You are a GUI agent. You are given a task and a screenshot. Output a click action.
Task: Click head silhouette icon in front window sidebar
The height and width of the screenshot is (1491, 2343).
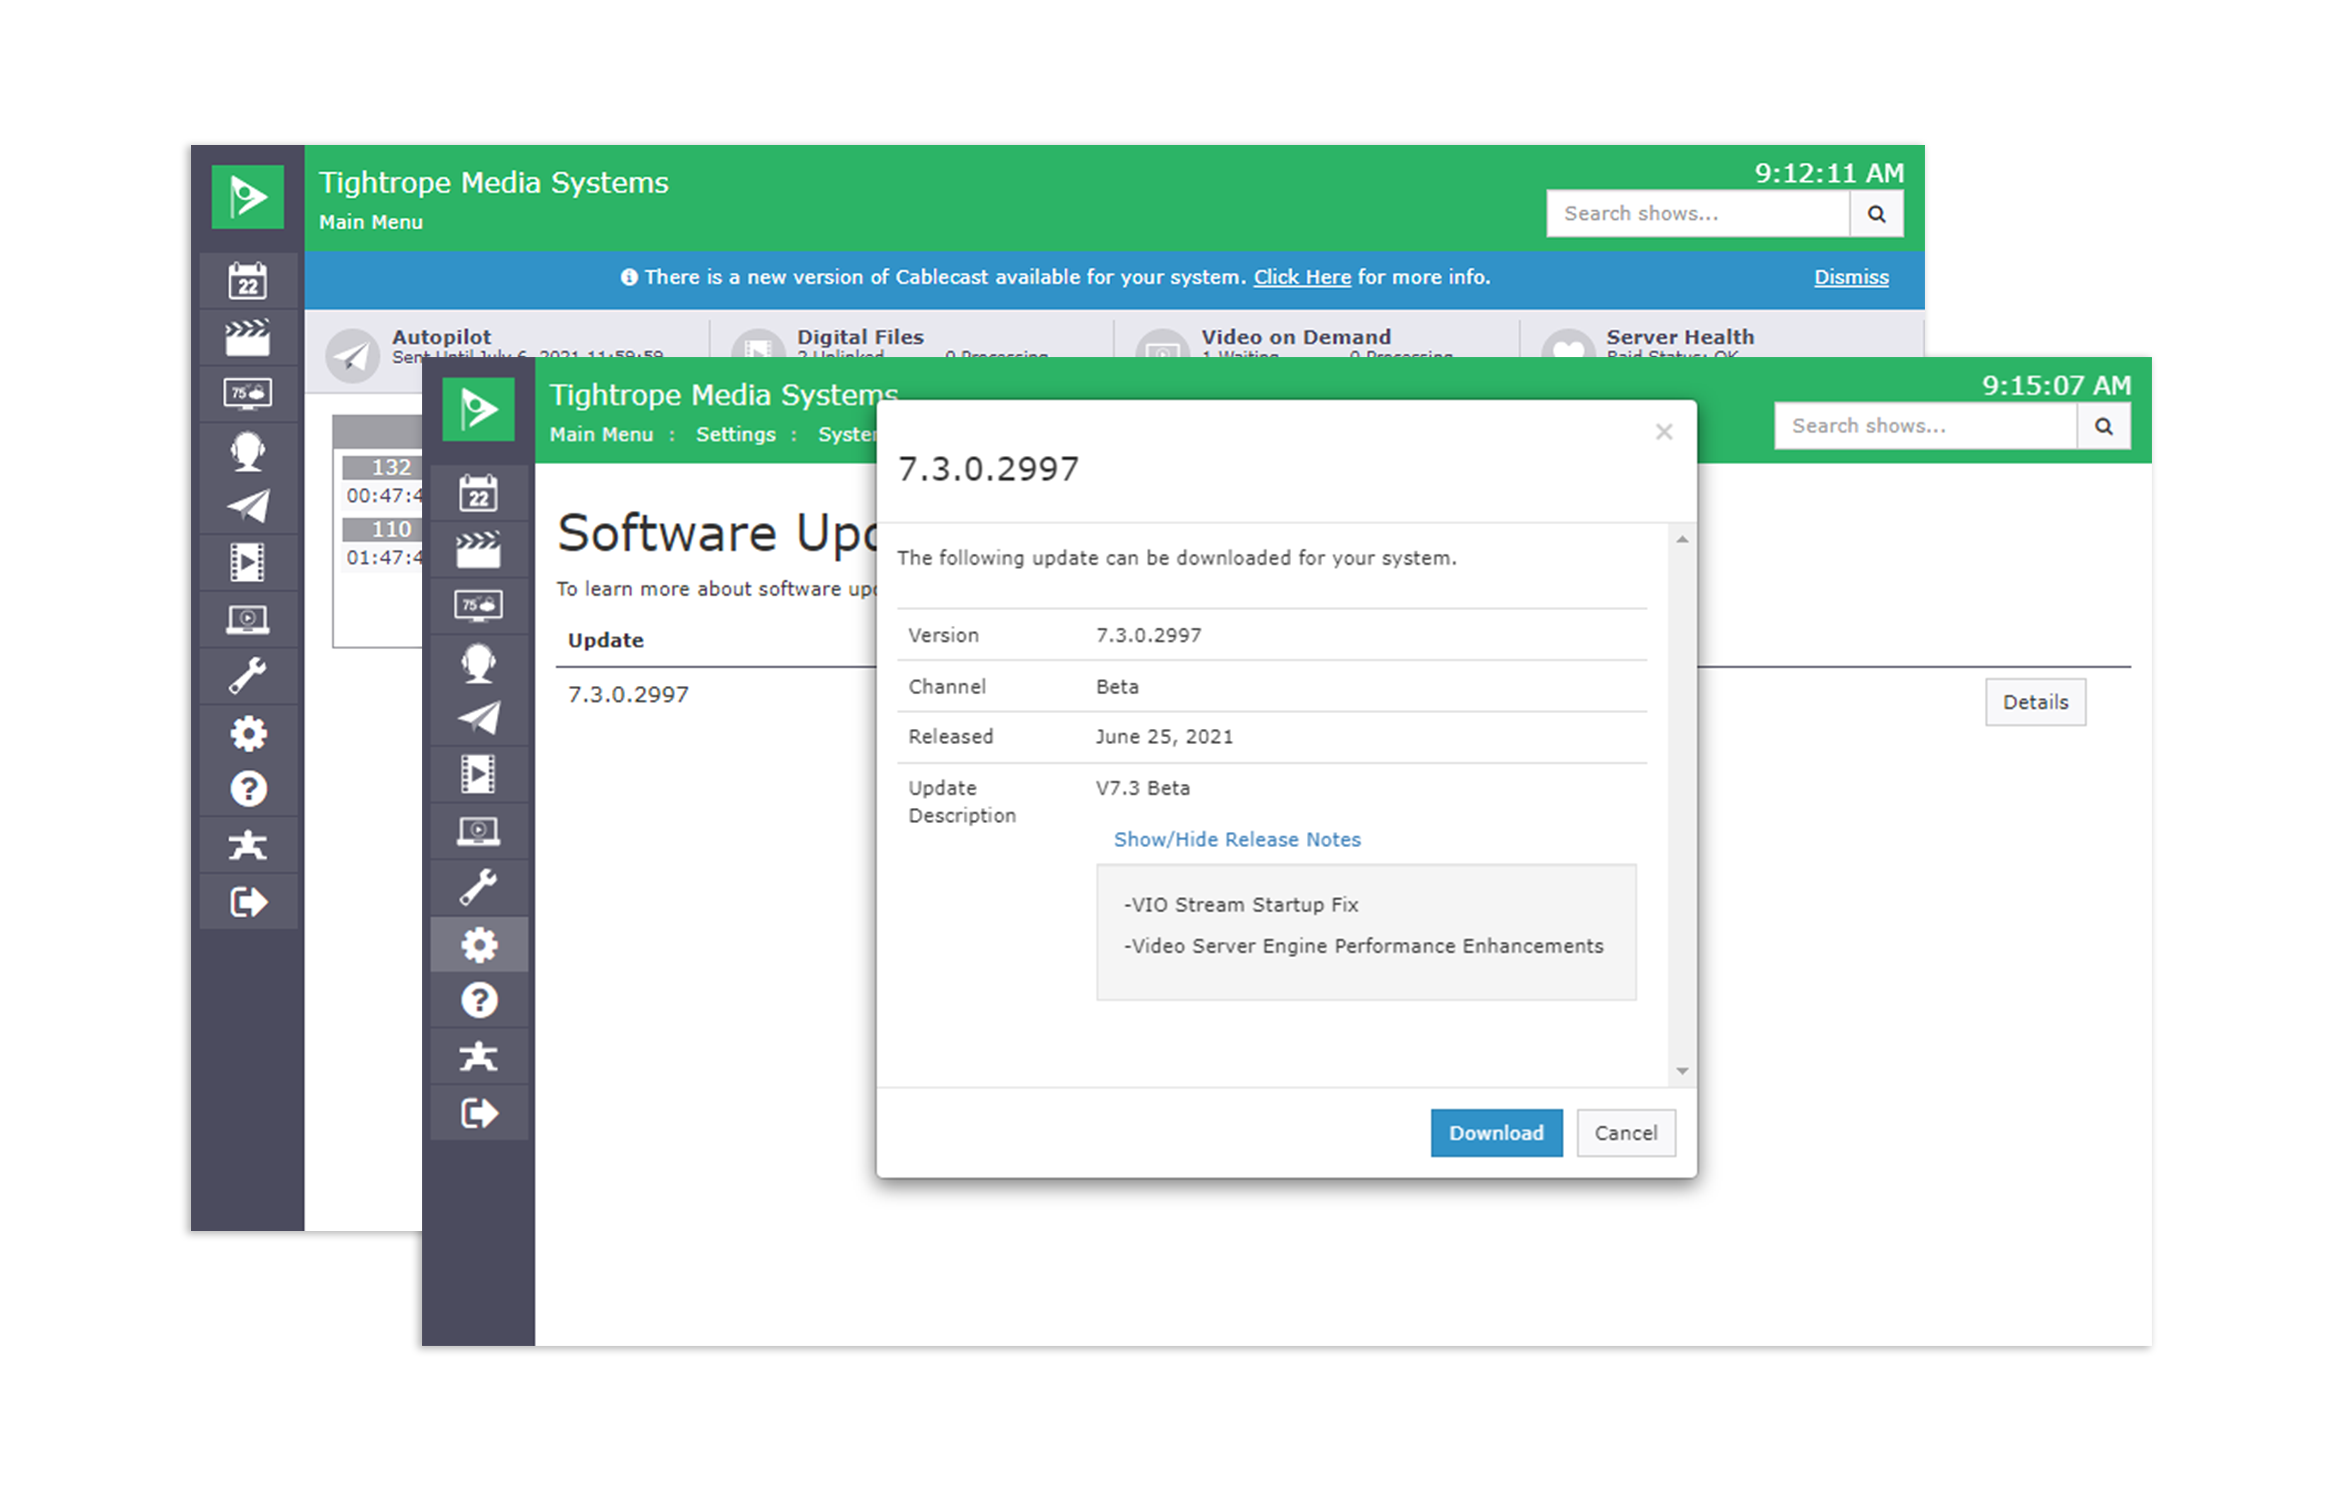(479, 663)
